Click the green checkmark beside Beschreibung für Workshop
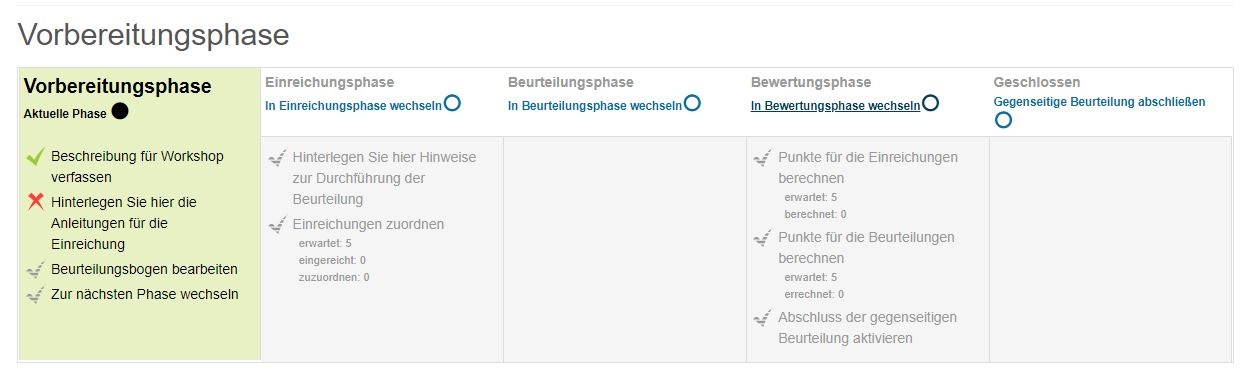The height and width of the screenshot is (380, 1252). point(35,157)
